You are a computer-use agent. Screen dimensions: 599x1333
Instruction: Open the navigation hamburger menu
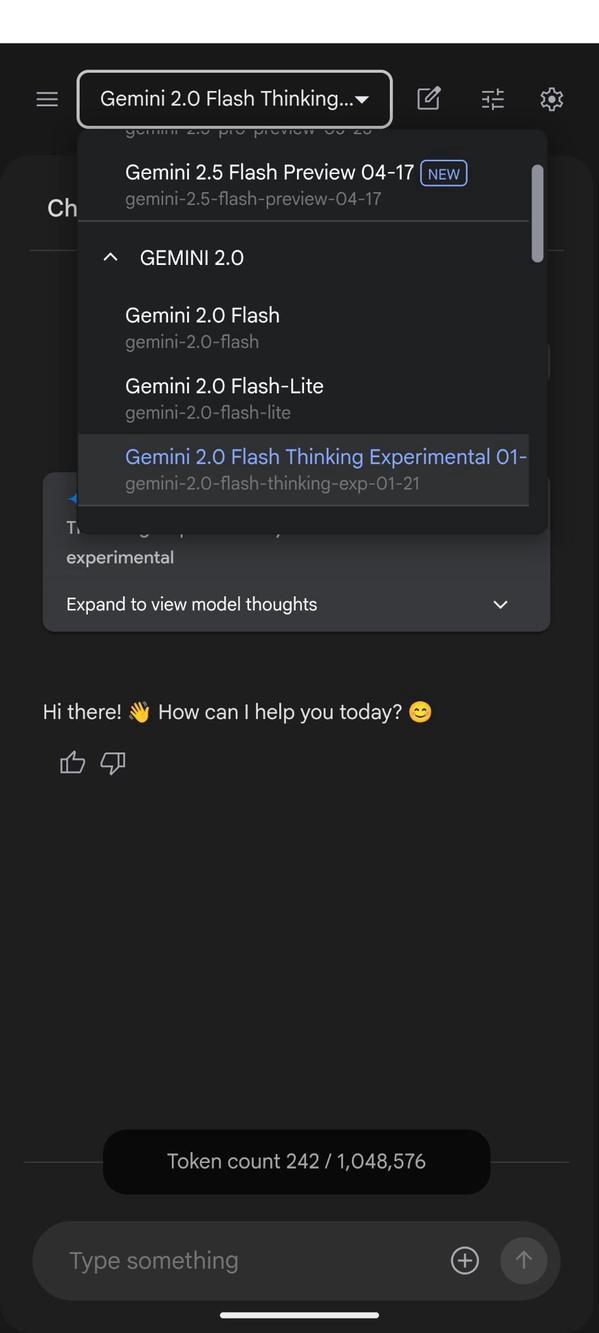point(46,98)
